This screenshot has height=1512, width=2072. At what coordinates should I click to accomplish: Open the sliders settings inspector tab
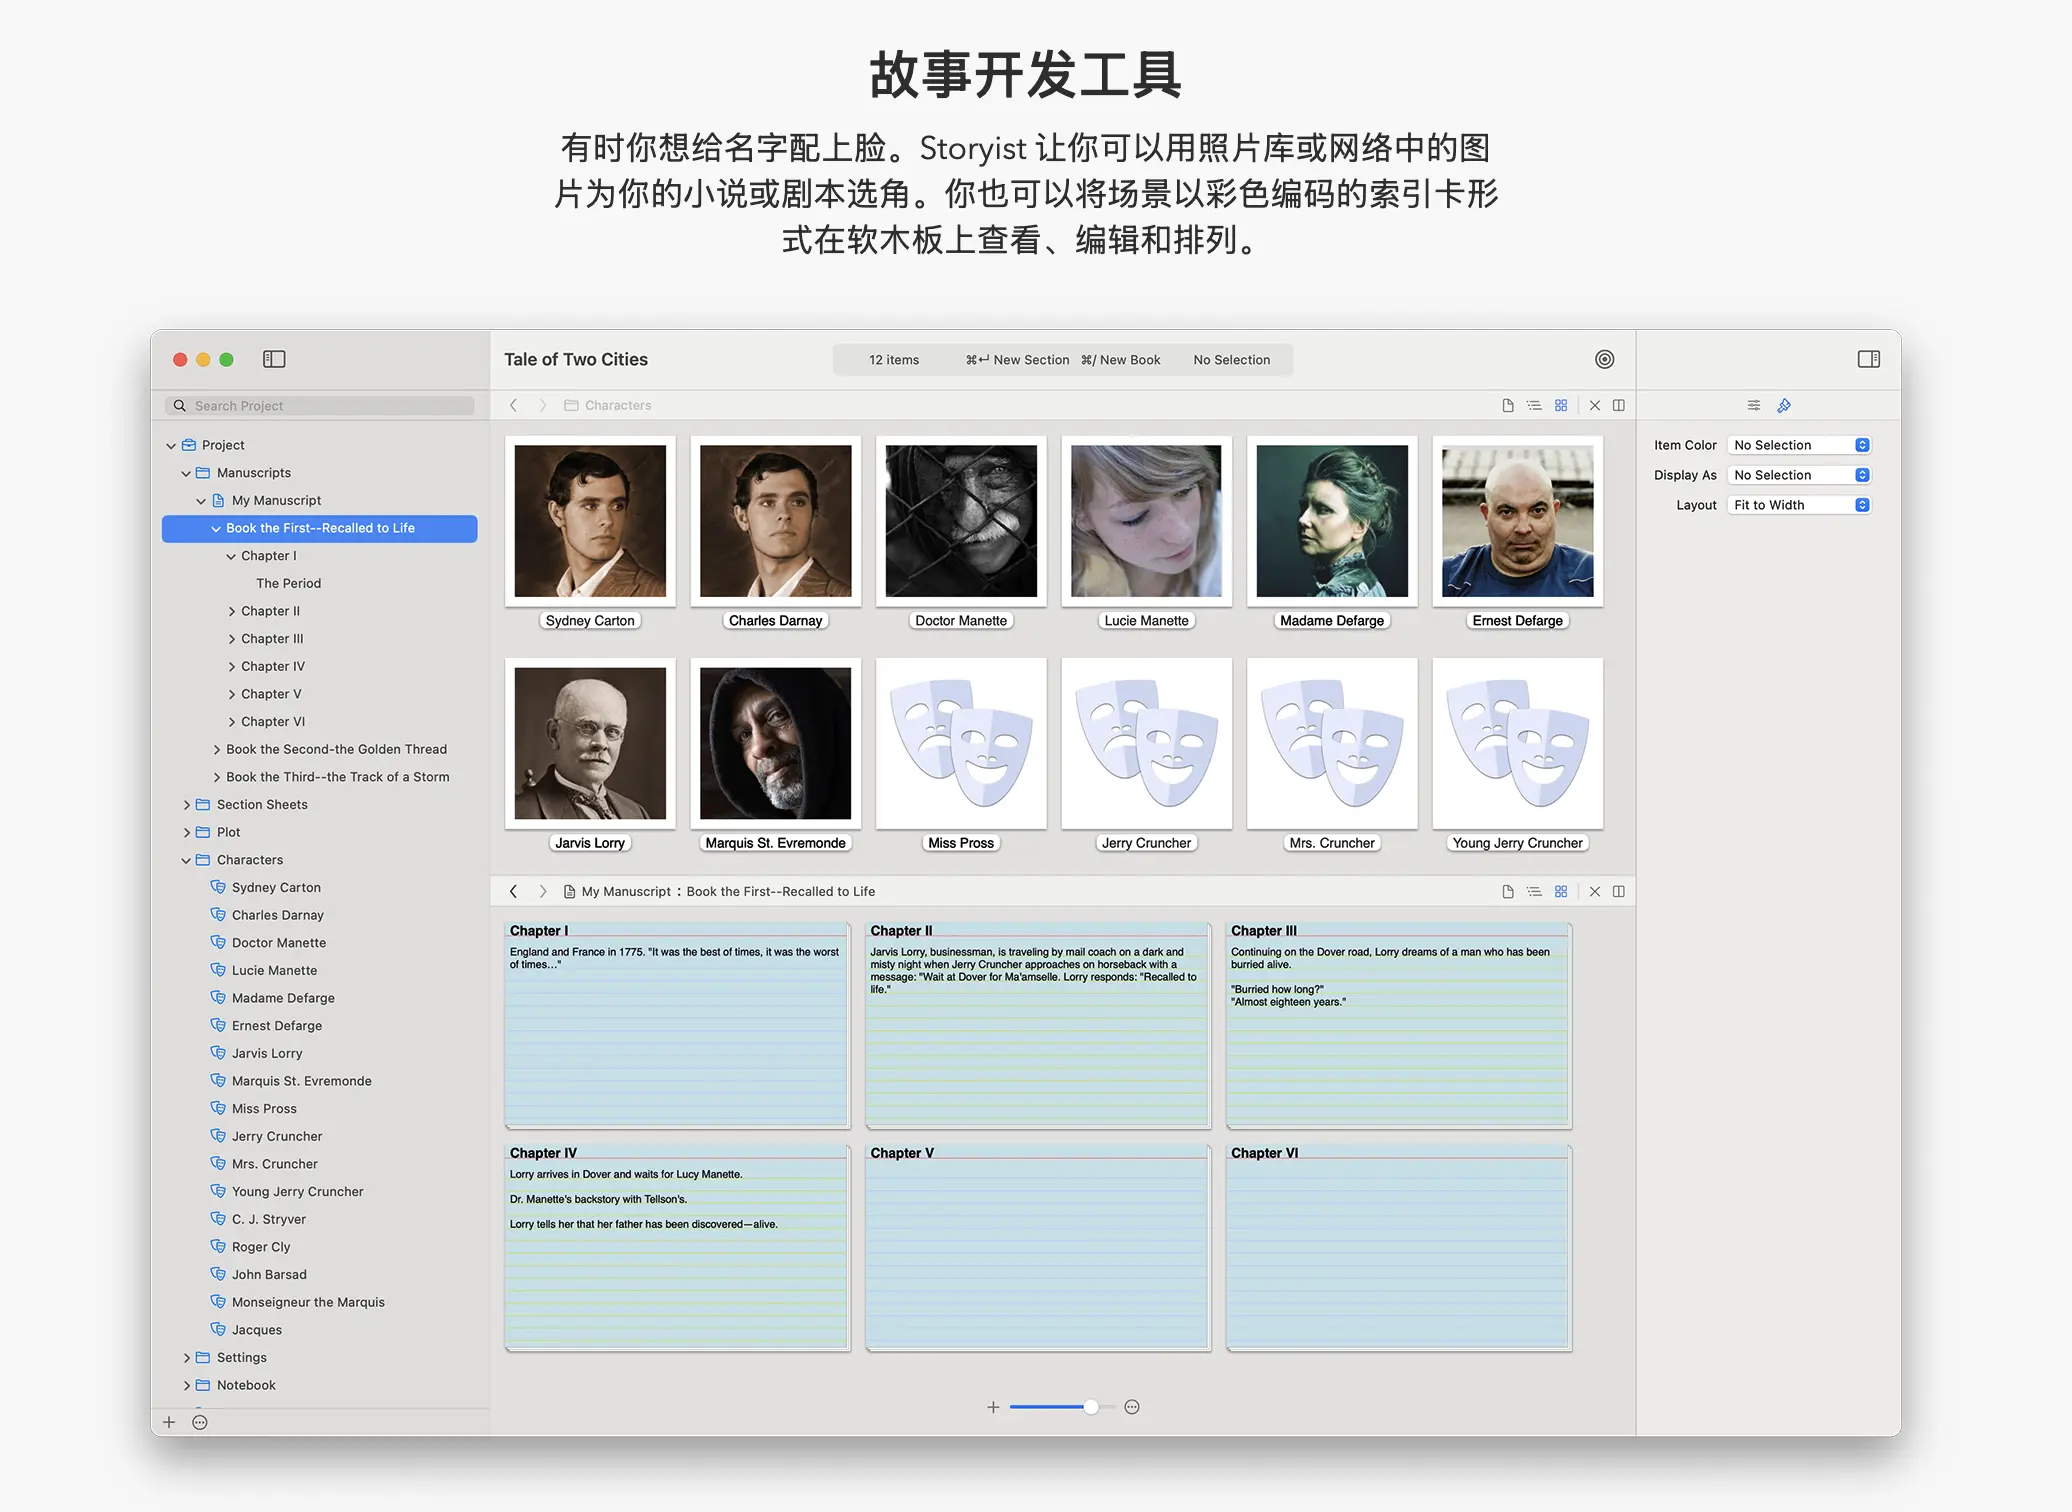pyautogui.click(x=1753, y=405)
